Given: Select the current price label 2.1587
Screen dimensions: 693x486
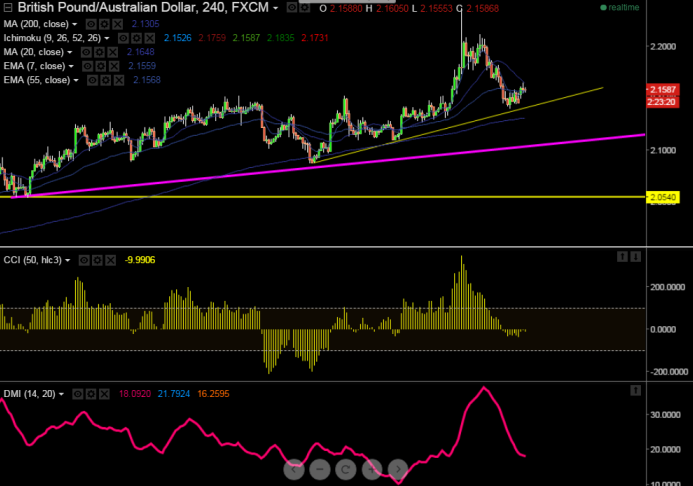Looking at the screenshot, I should (x=663, y=90).
